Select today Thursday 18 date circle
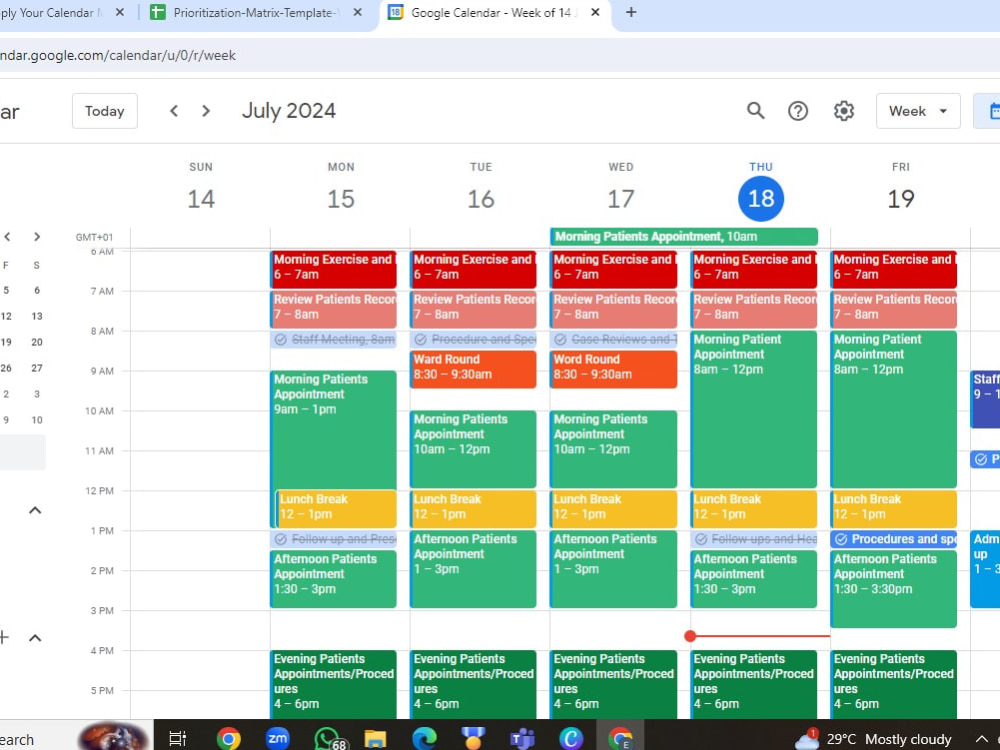Image resolution: width=1000 pixels, height=750 pixels. point(761,199)
